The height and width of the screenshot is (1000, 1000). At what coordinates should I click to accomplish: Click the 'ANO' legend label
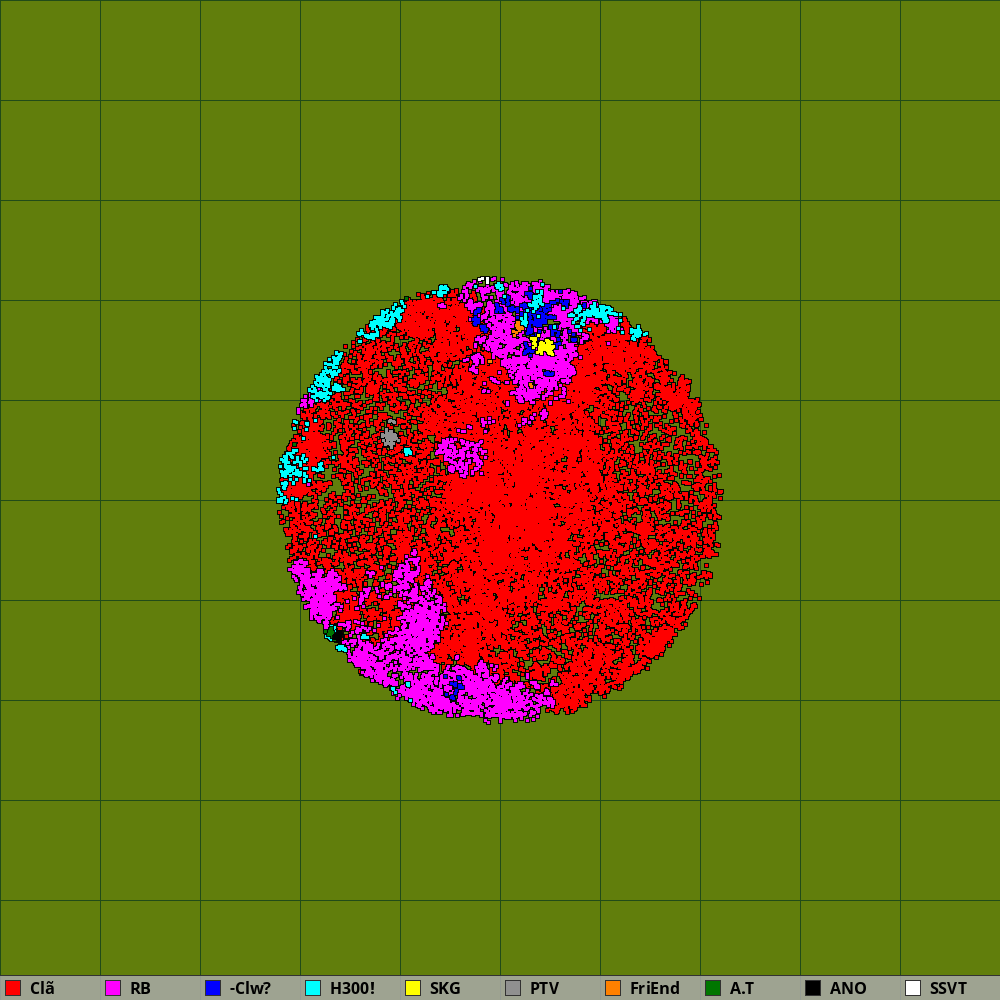848,988
